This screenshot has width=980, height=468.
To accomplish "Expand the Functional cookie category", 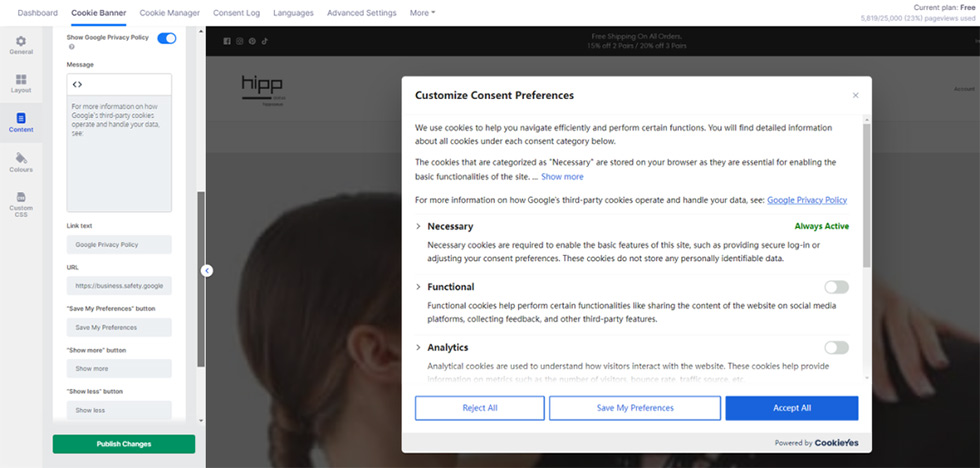I will coord(419,287).
